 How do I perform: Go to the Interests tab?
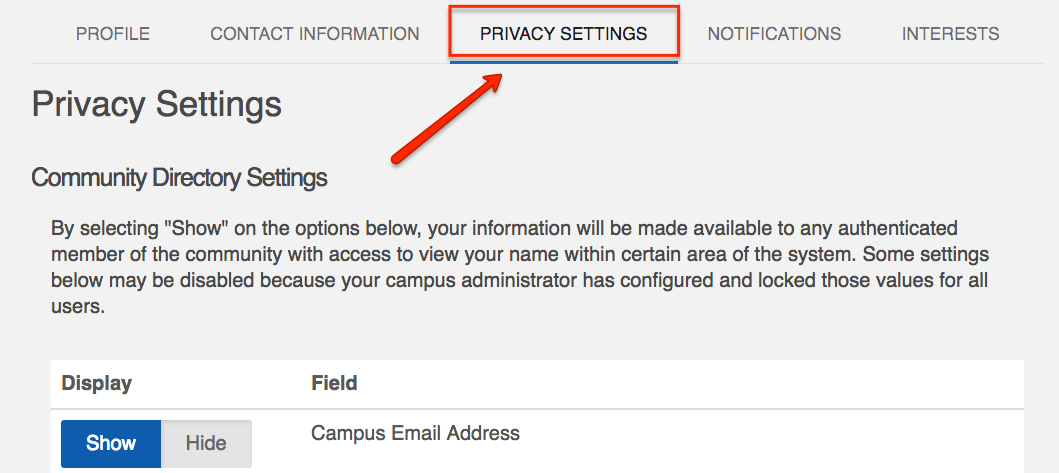point(950,34)
